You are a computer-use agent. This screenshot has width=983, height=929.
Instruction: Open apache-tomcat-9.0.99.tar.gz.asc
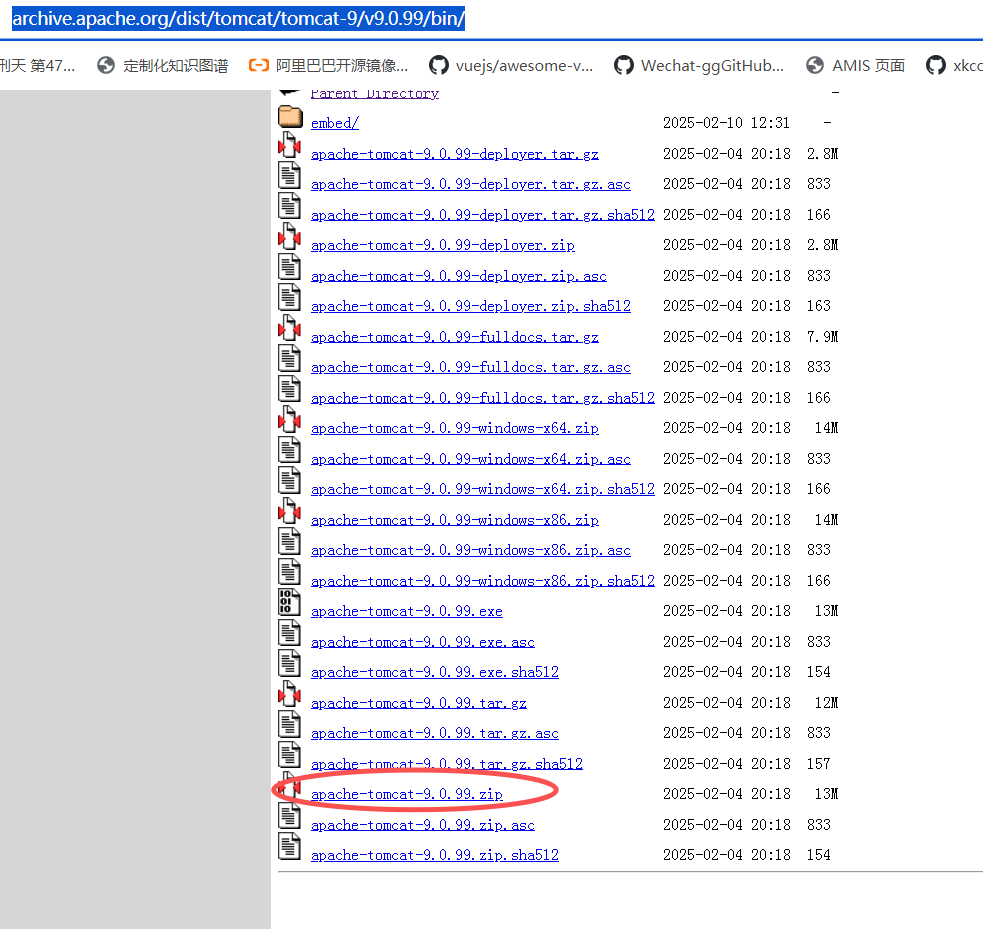click(x=434, y=733)
